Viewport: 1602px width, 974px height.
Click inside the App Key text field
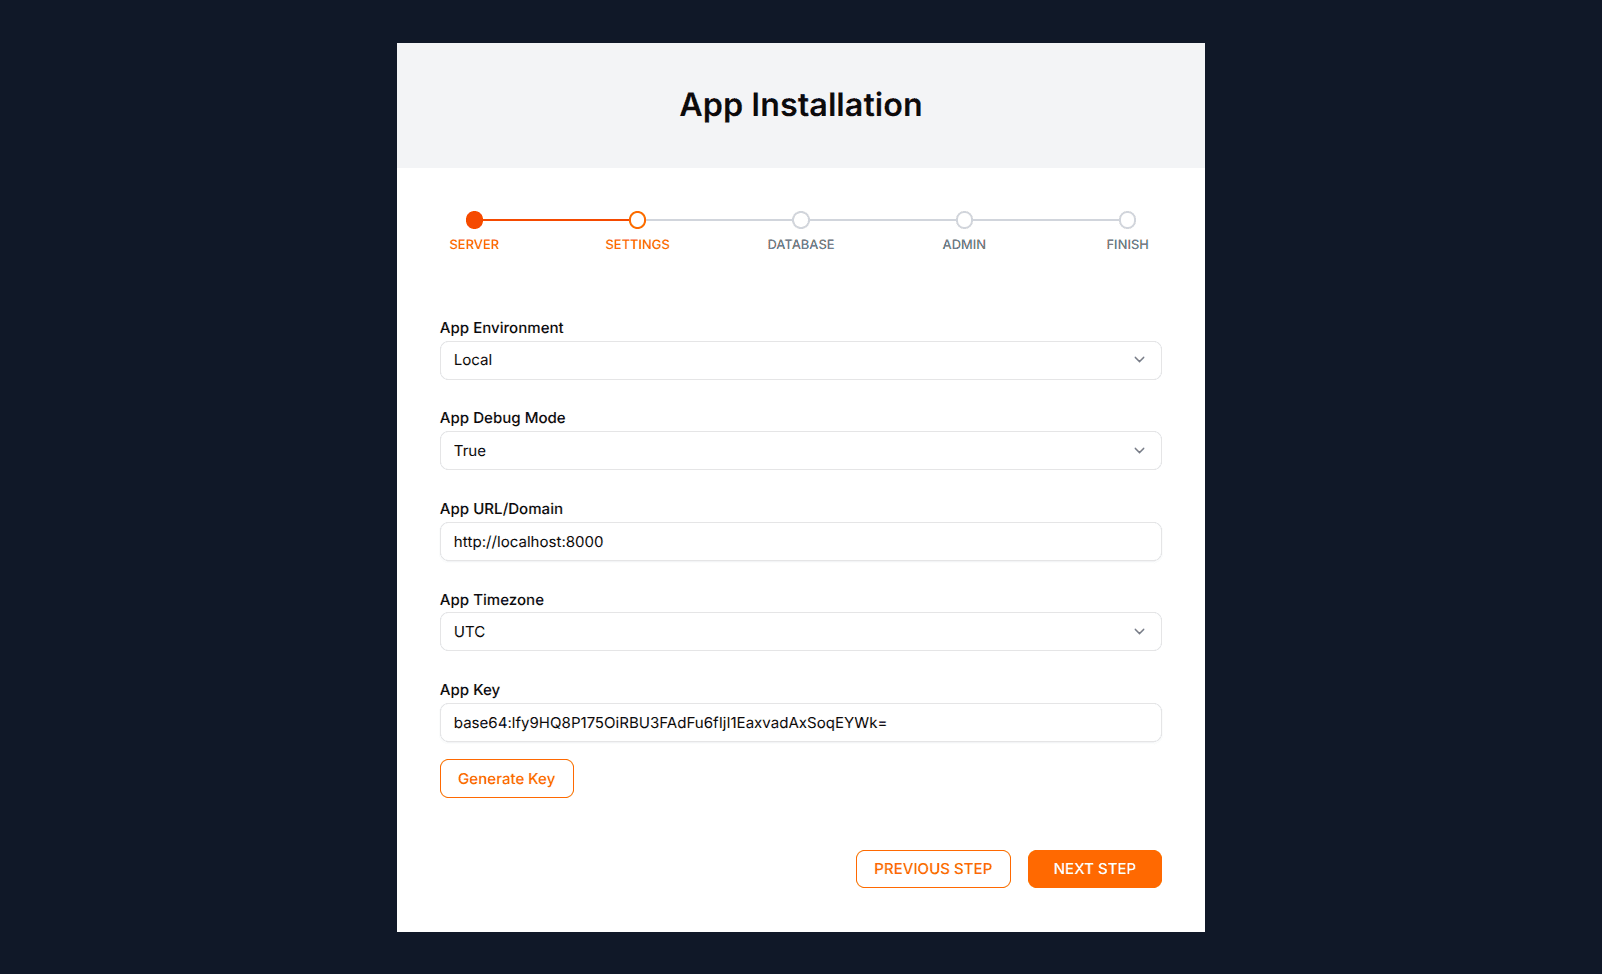[1000, 723]
